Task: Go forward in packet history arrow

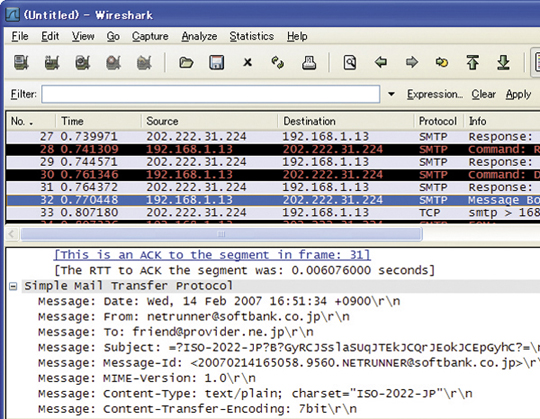Action: (x=412, y=62)
